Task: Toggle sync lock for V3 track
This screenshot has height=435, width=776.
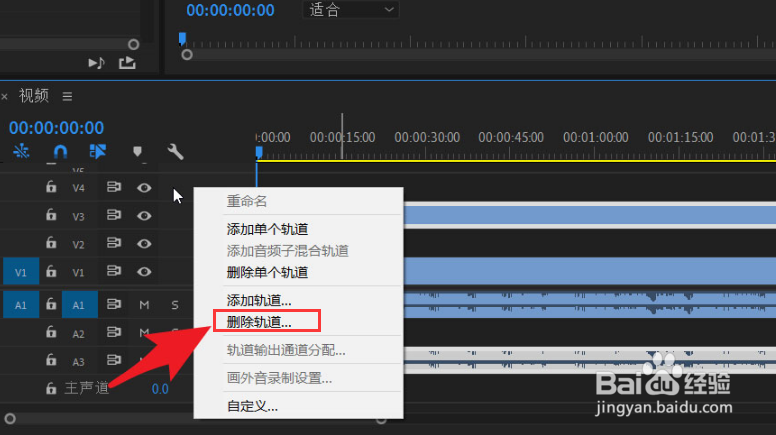Action: point(114,215)
